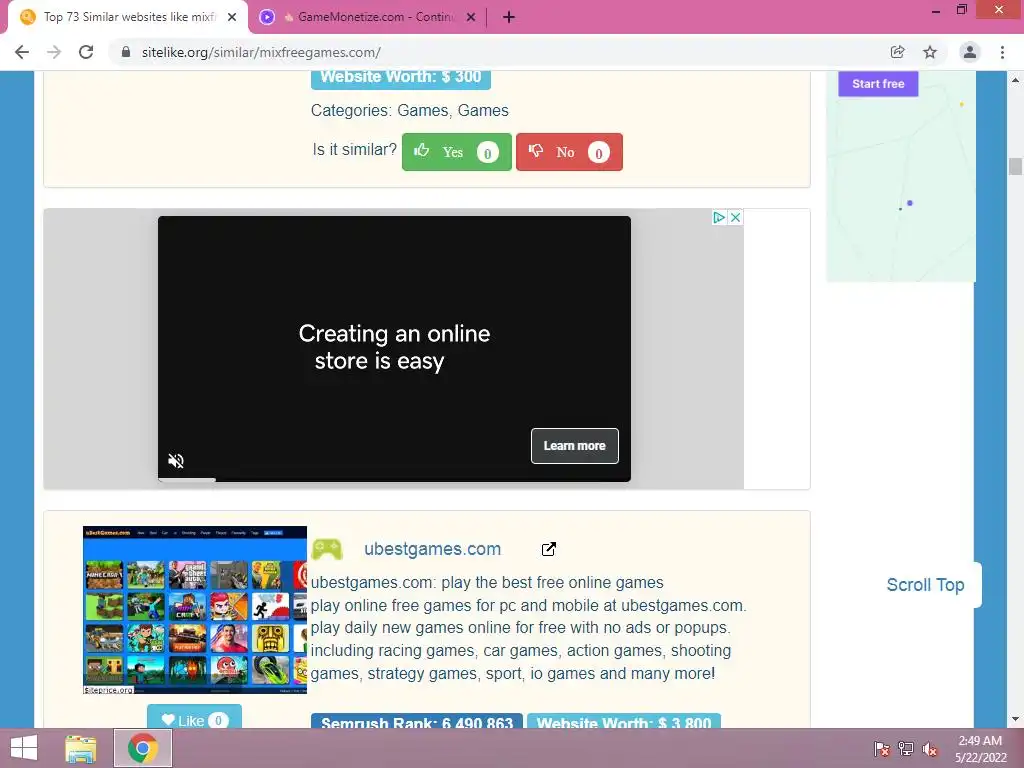Screen dimensions: 1024x768
Task: Click Start free in sidebar ad
Action: tap(878, 84)
